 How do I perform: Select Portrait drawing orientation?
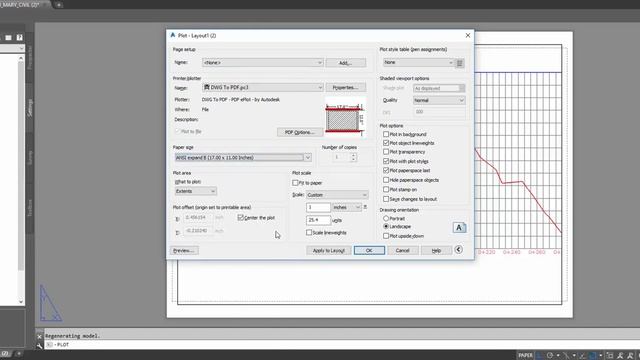pyautogui.click(x=386, y=218)
